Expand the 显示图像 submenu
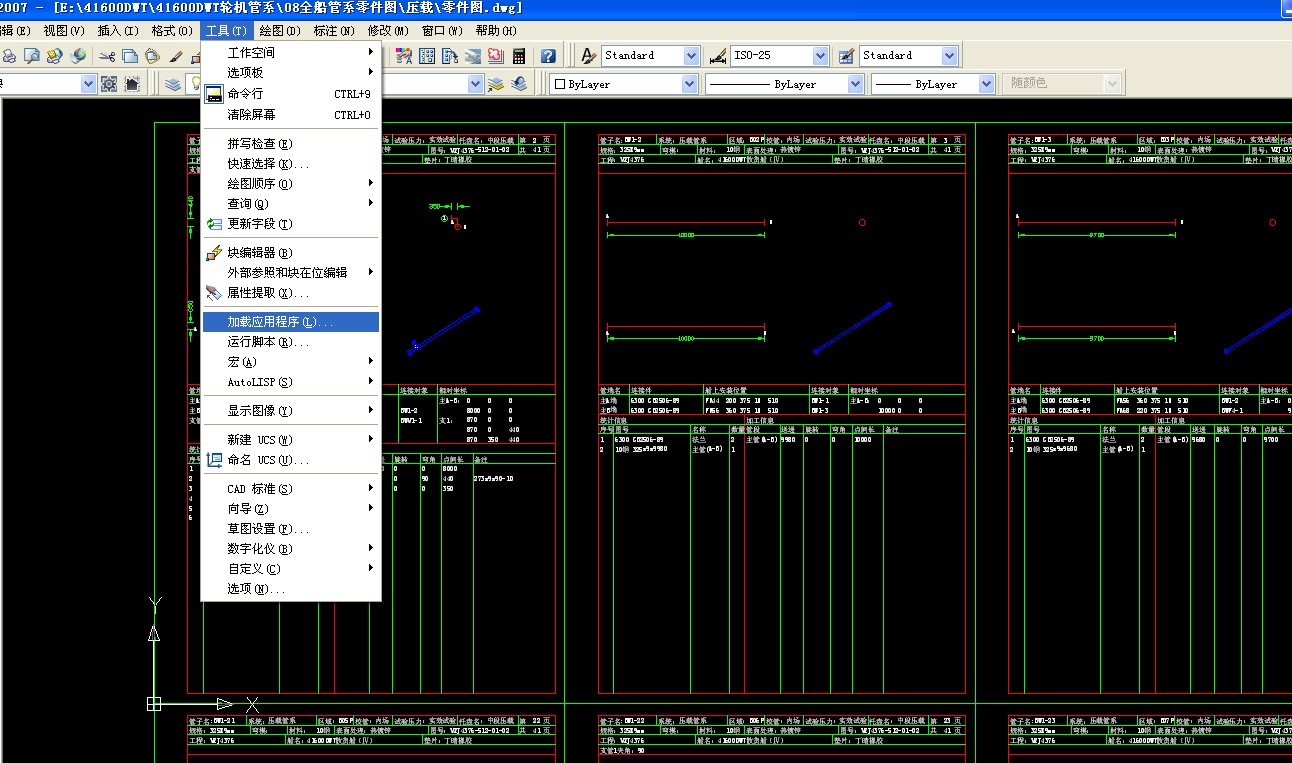This screenshot has height=763, width=1292. [290, 410]
